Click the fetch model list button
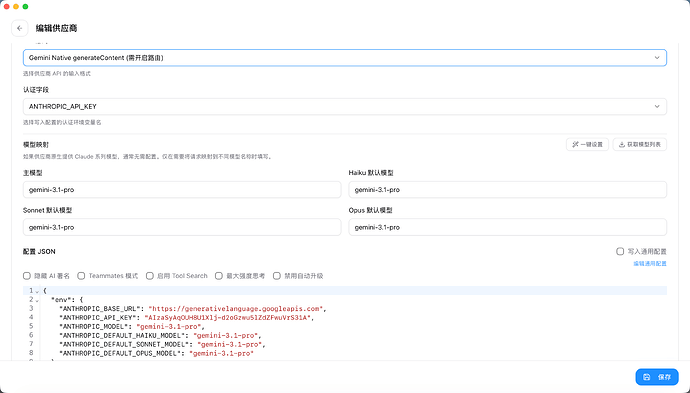 (639, 144)
